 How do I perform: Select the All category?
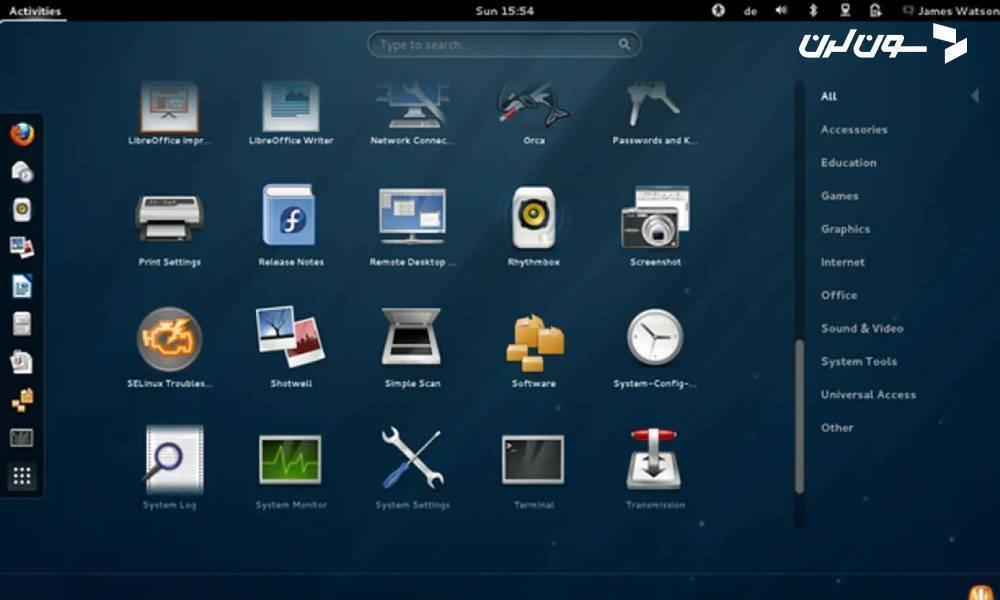pyautogui.click(x=828, y=96)
